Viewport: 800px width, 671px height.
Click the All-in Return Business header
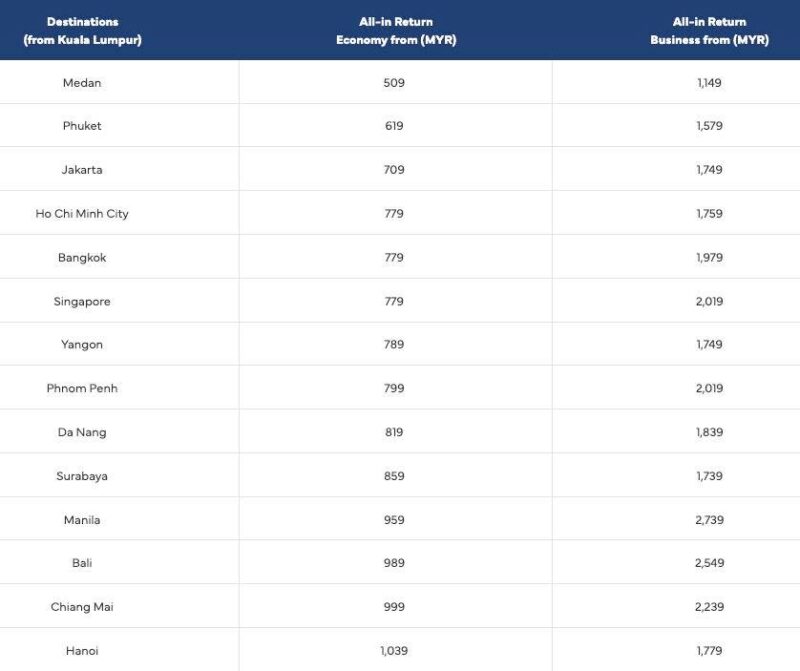pyautogui.click(x=709, y=31)
